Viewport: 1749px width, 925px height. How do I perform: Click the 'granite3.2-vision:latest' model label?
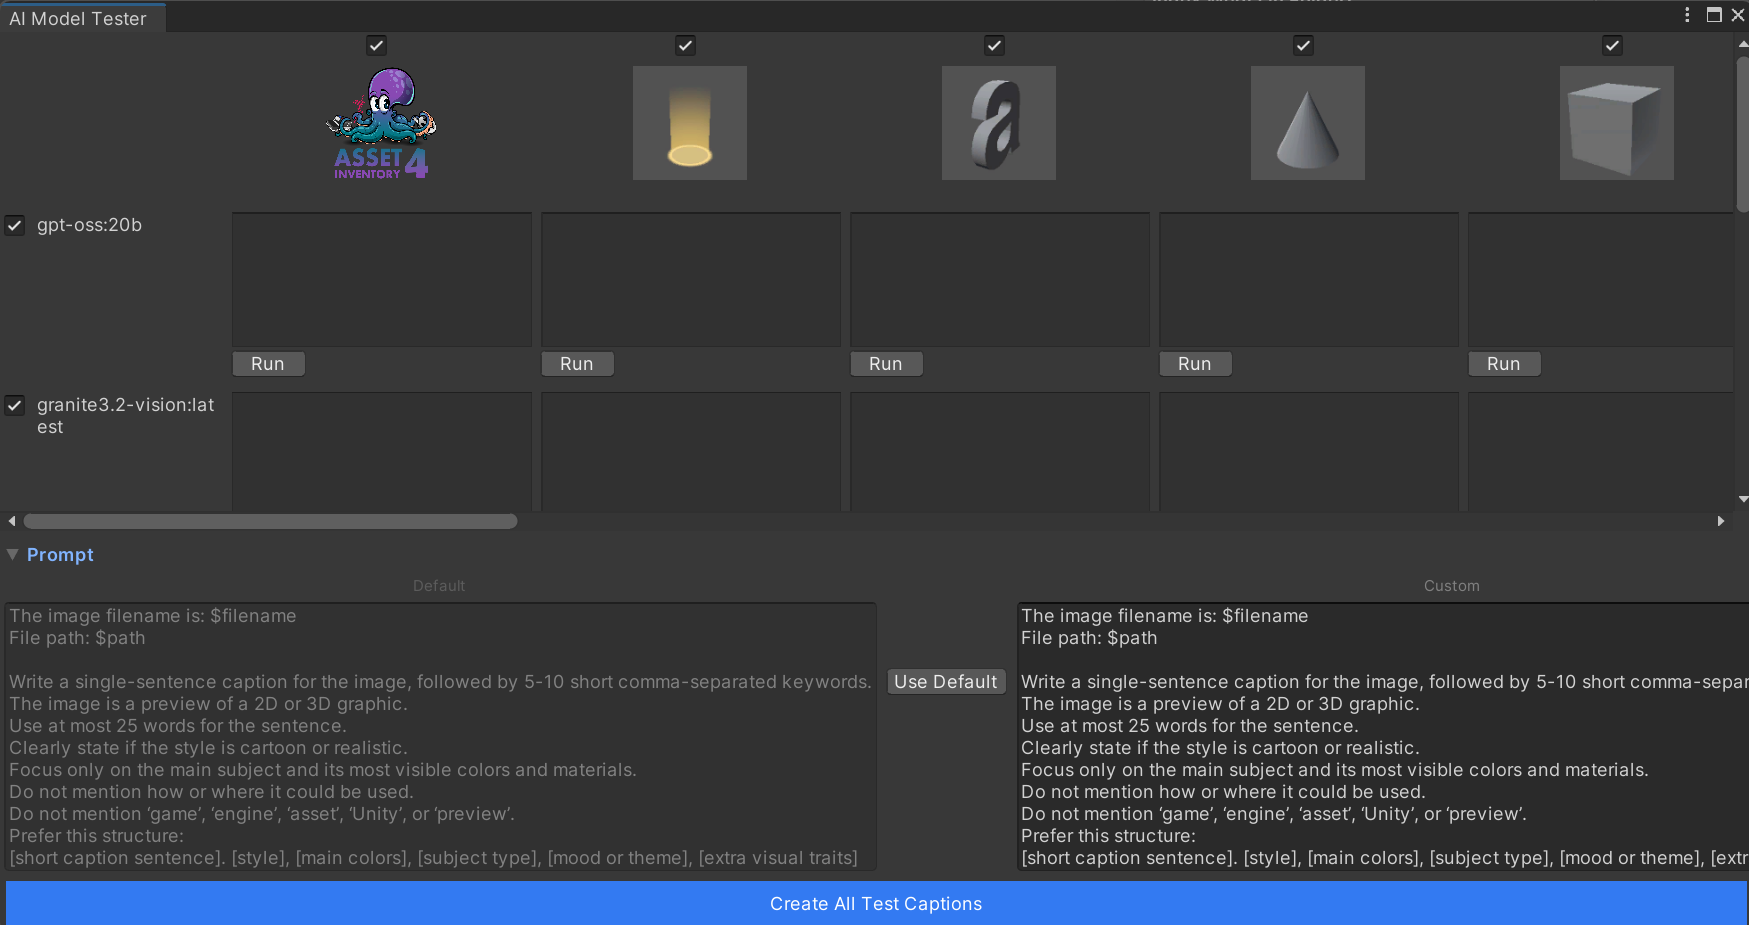click(x=126, y=416)
